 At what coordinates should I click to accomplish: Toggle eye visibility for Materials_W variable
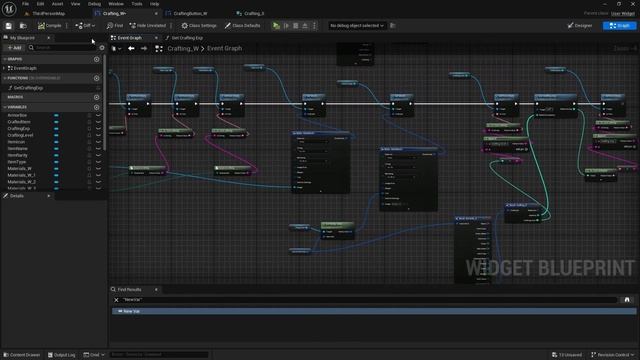[98, 169]
